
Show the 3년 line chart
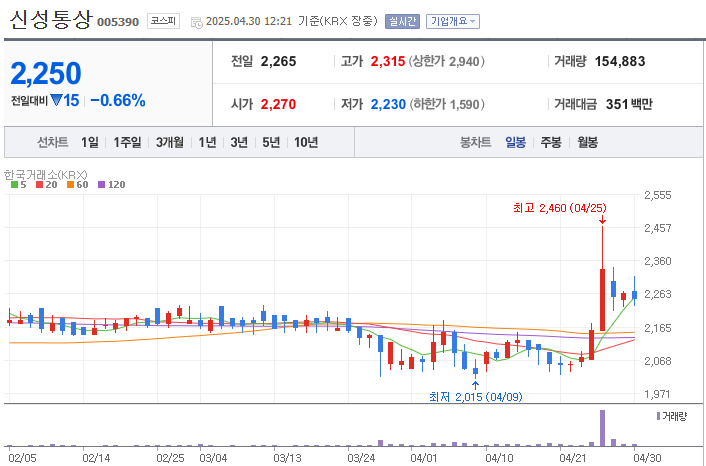[239, 143]
